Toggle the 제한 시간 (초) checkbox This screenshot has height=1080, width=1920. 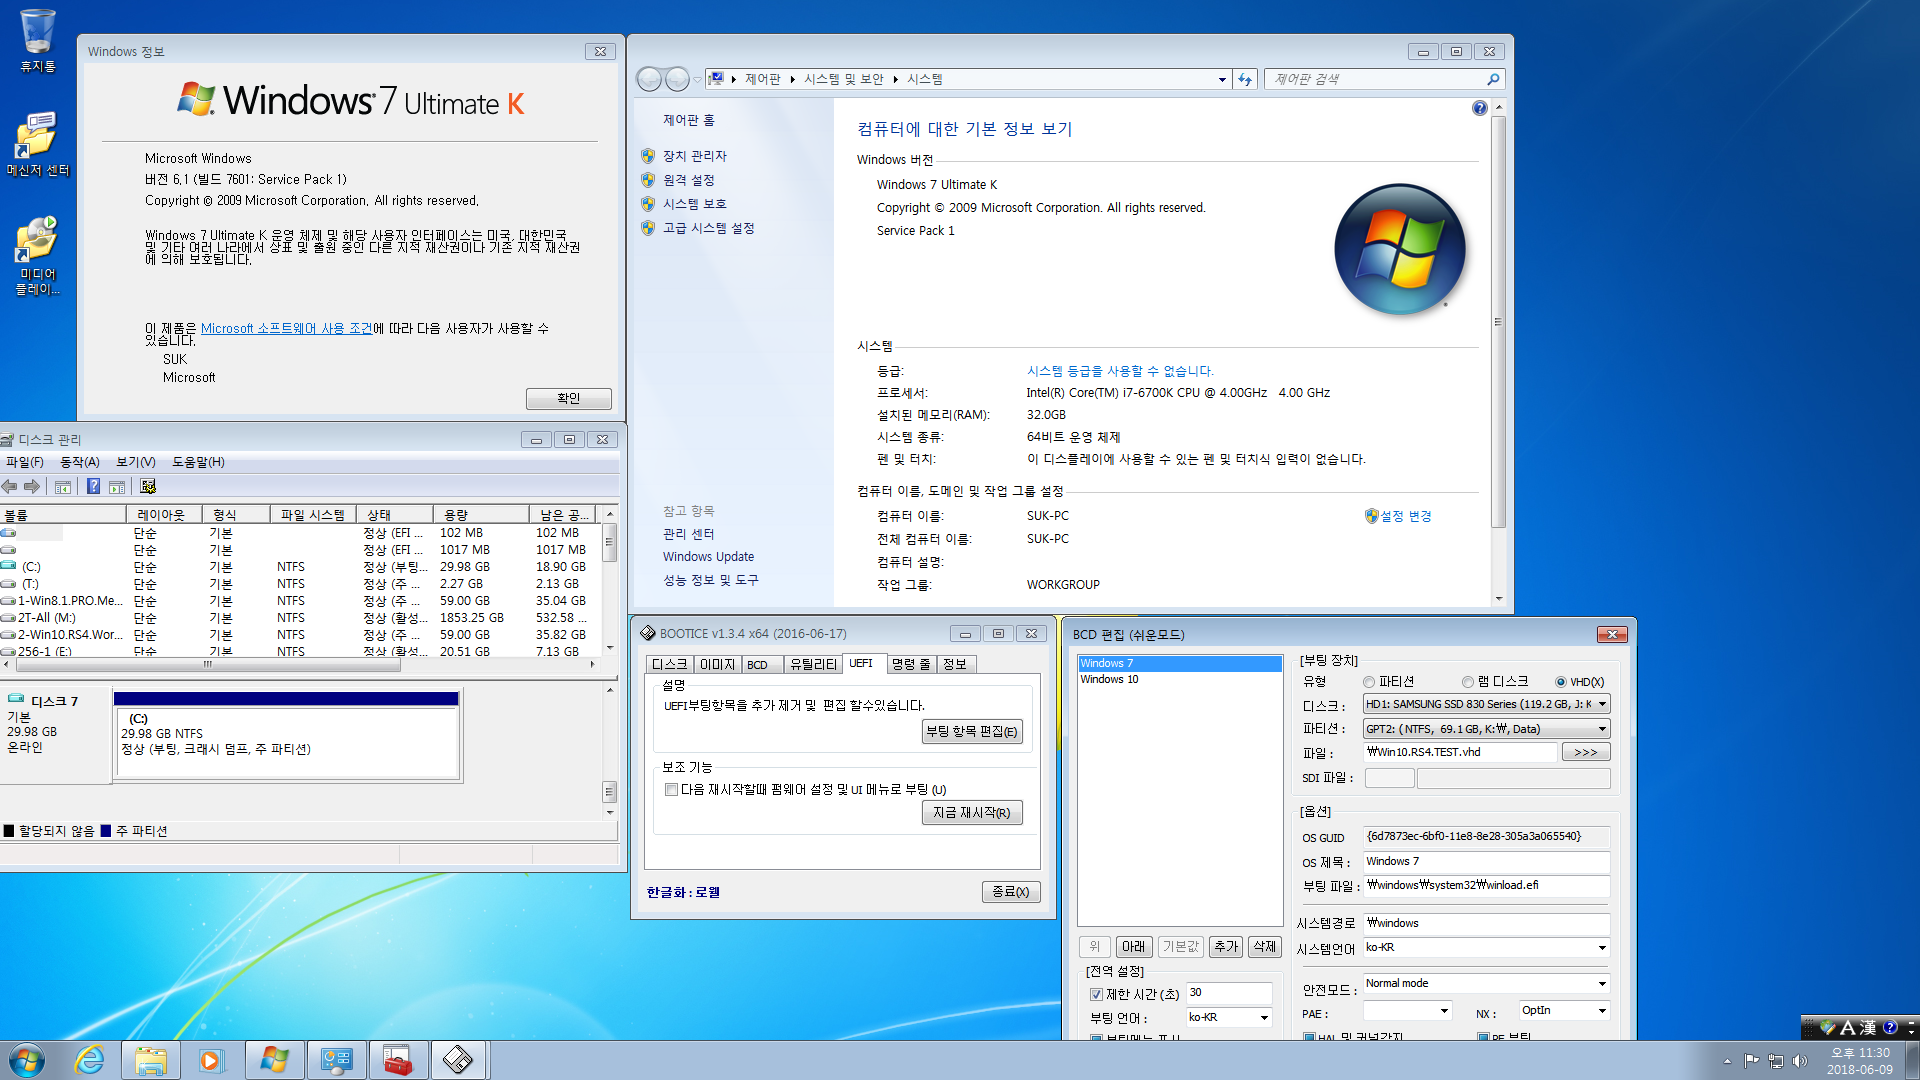point(1096,994)
